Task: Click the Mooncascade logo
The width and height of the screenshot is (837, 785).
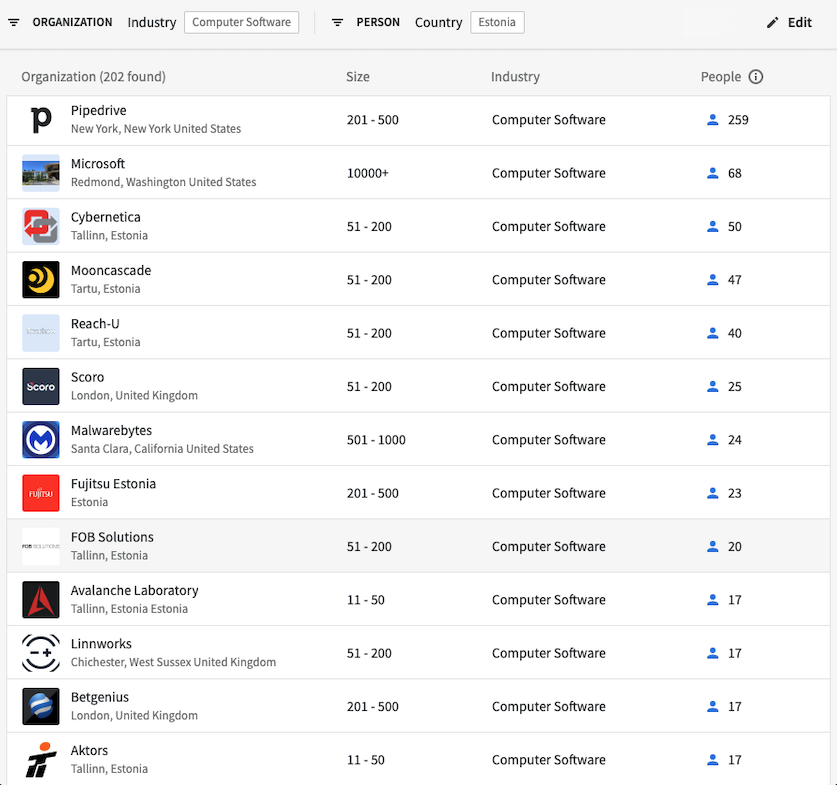Action: pyautogui.click(x=39, y=279)
